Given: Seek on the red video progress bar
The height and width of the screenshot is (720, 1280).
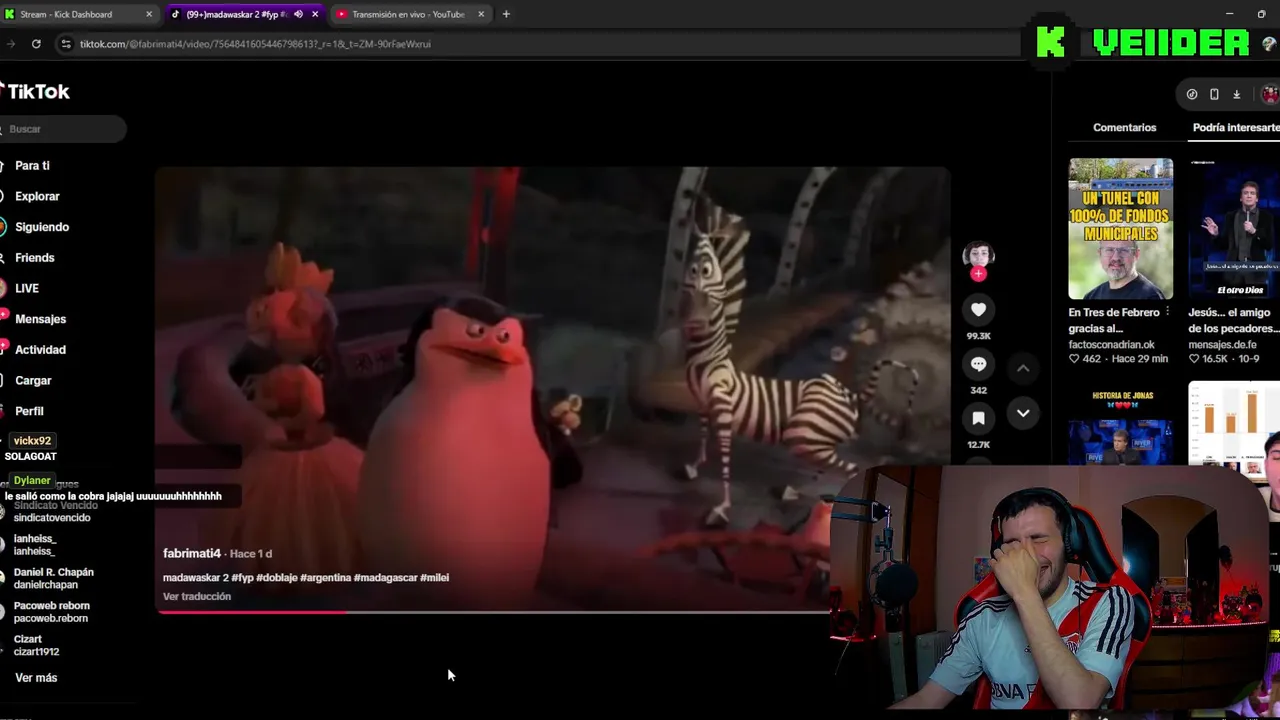Looking at the screenshot, I should (x=493, y=612).
